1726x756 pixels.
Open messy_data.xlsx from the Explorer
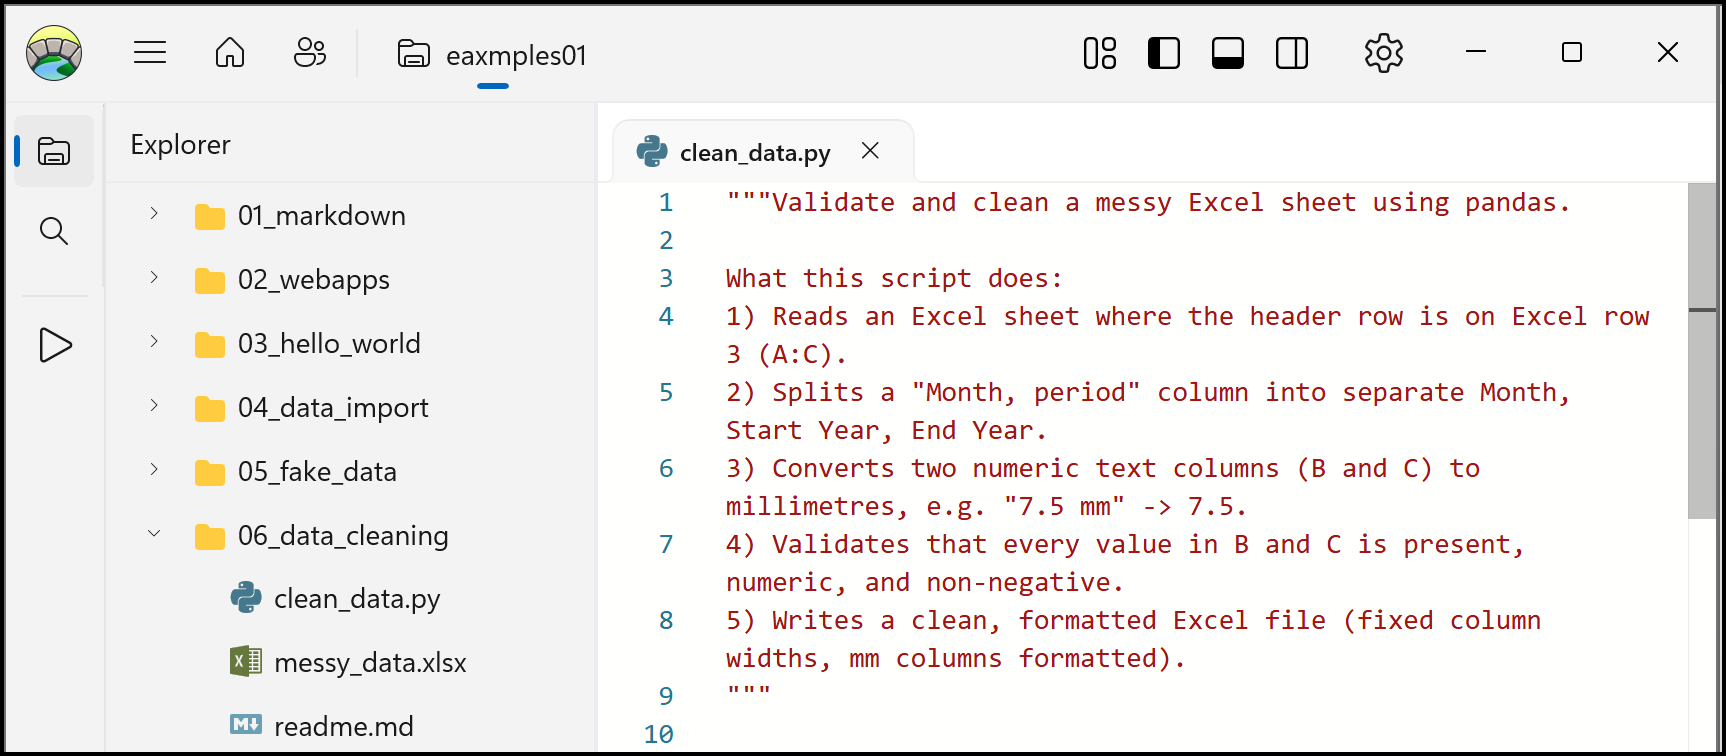point(370,661)
